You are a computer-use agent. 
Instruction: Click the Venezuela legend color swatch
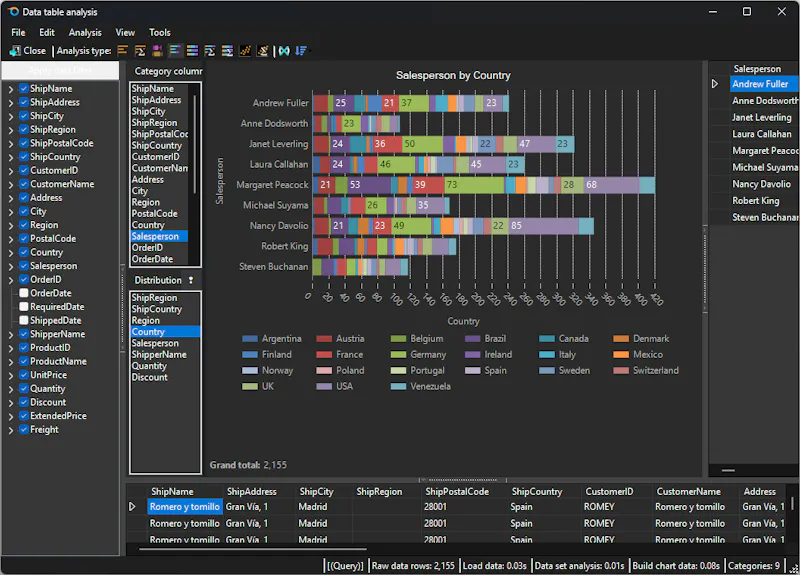pyautogui.click(x=398, y=386)
